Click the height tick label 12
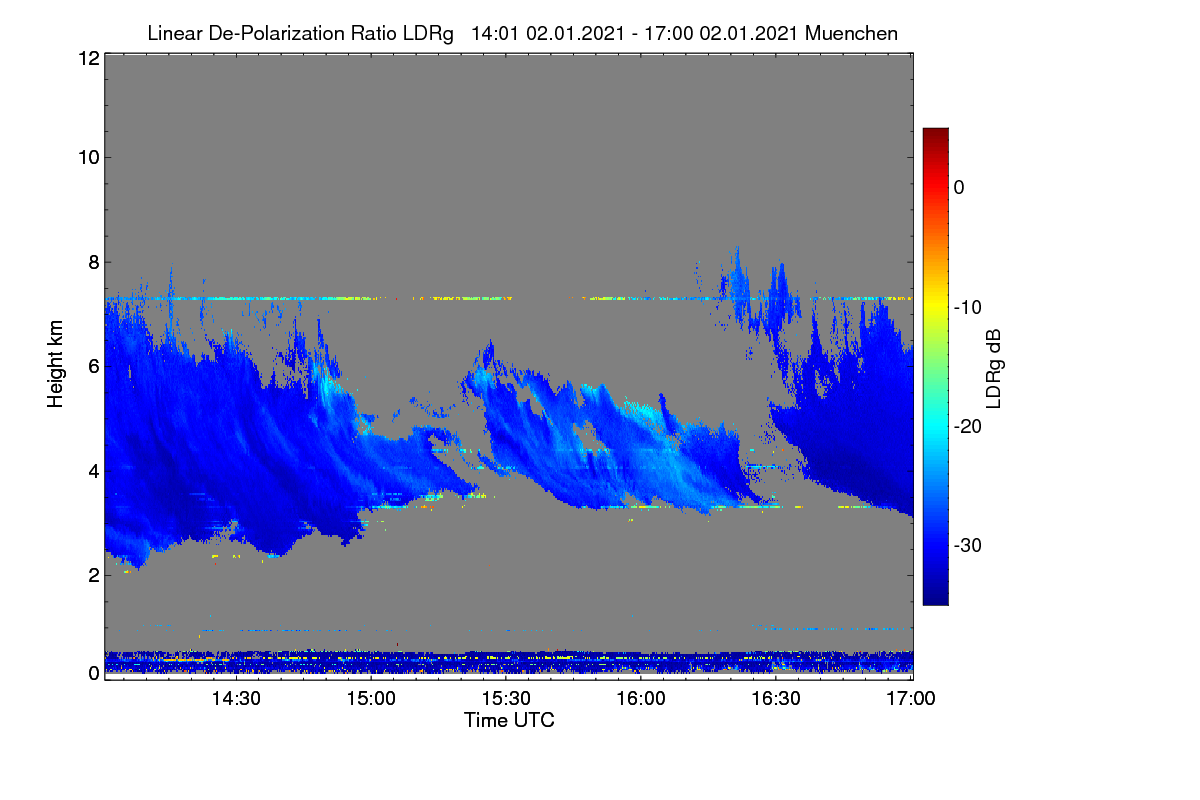The width and height of the screenshot is (1200, 800). [87, 58]
